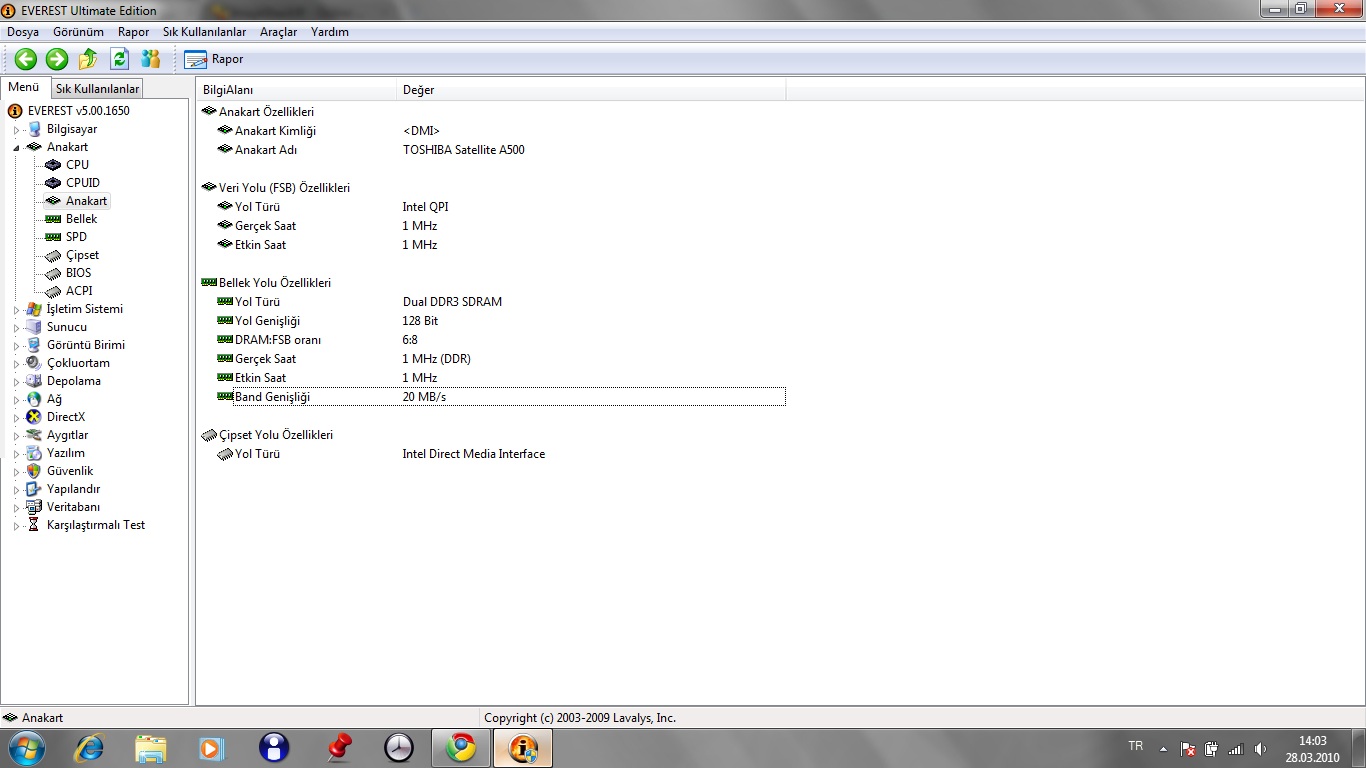1366x768 pixels.
Task: Click the green Forward arrow toolbar icon
Action: pyautogui.click(x=57, y=59)
